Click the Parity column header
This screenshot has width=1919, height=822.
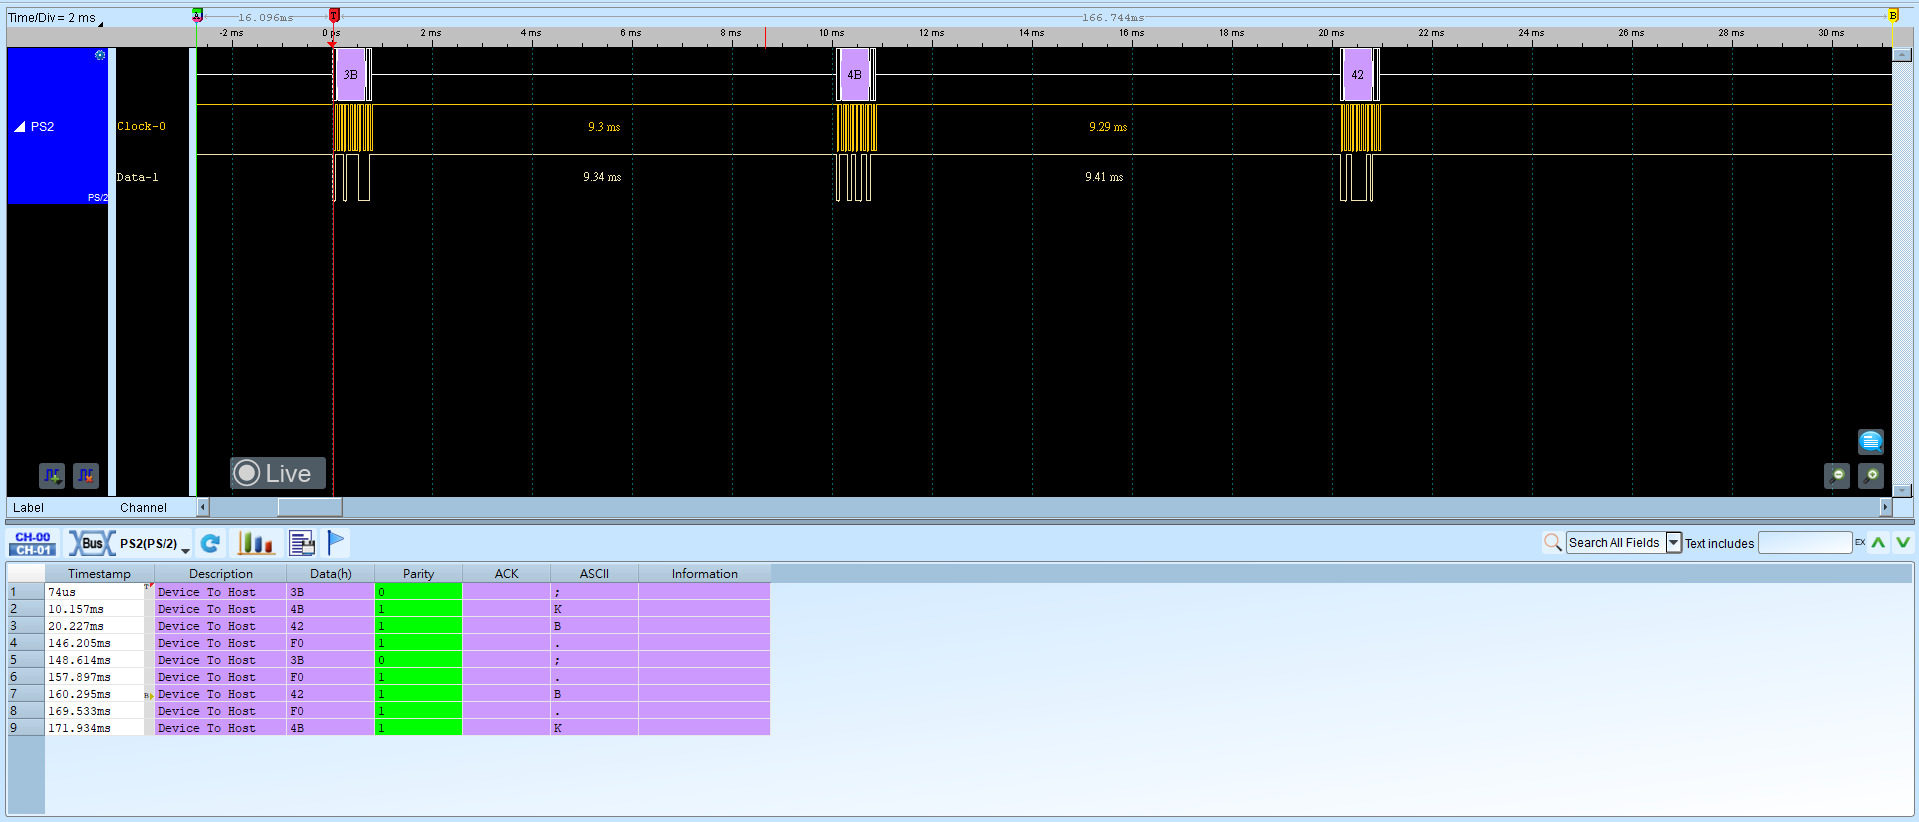point(419,574)
